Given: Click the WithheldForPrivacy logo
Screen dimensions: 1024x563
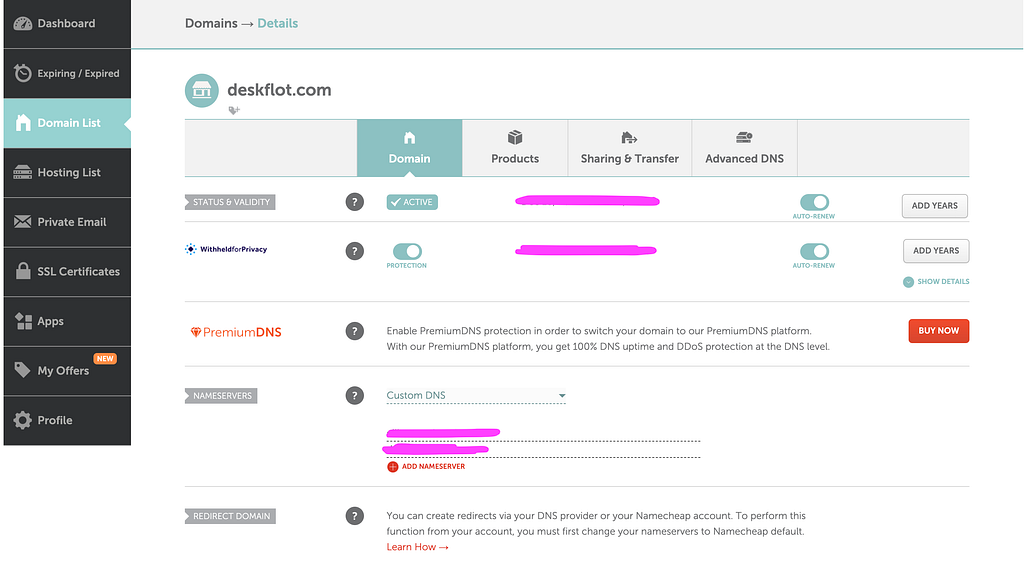Looking at the screenshot, I should [226, 249].
